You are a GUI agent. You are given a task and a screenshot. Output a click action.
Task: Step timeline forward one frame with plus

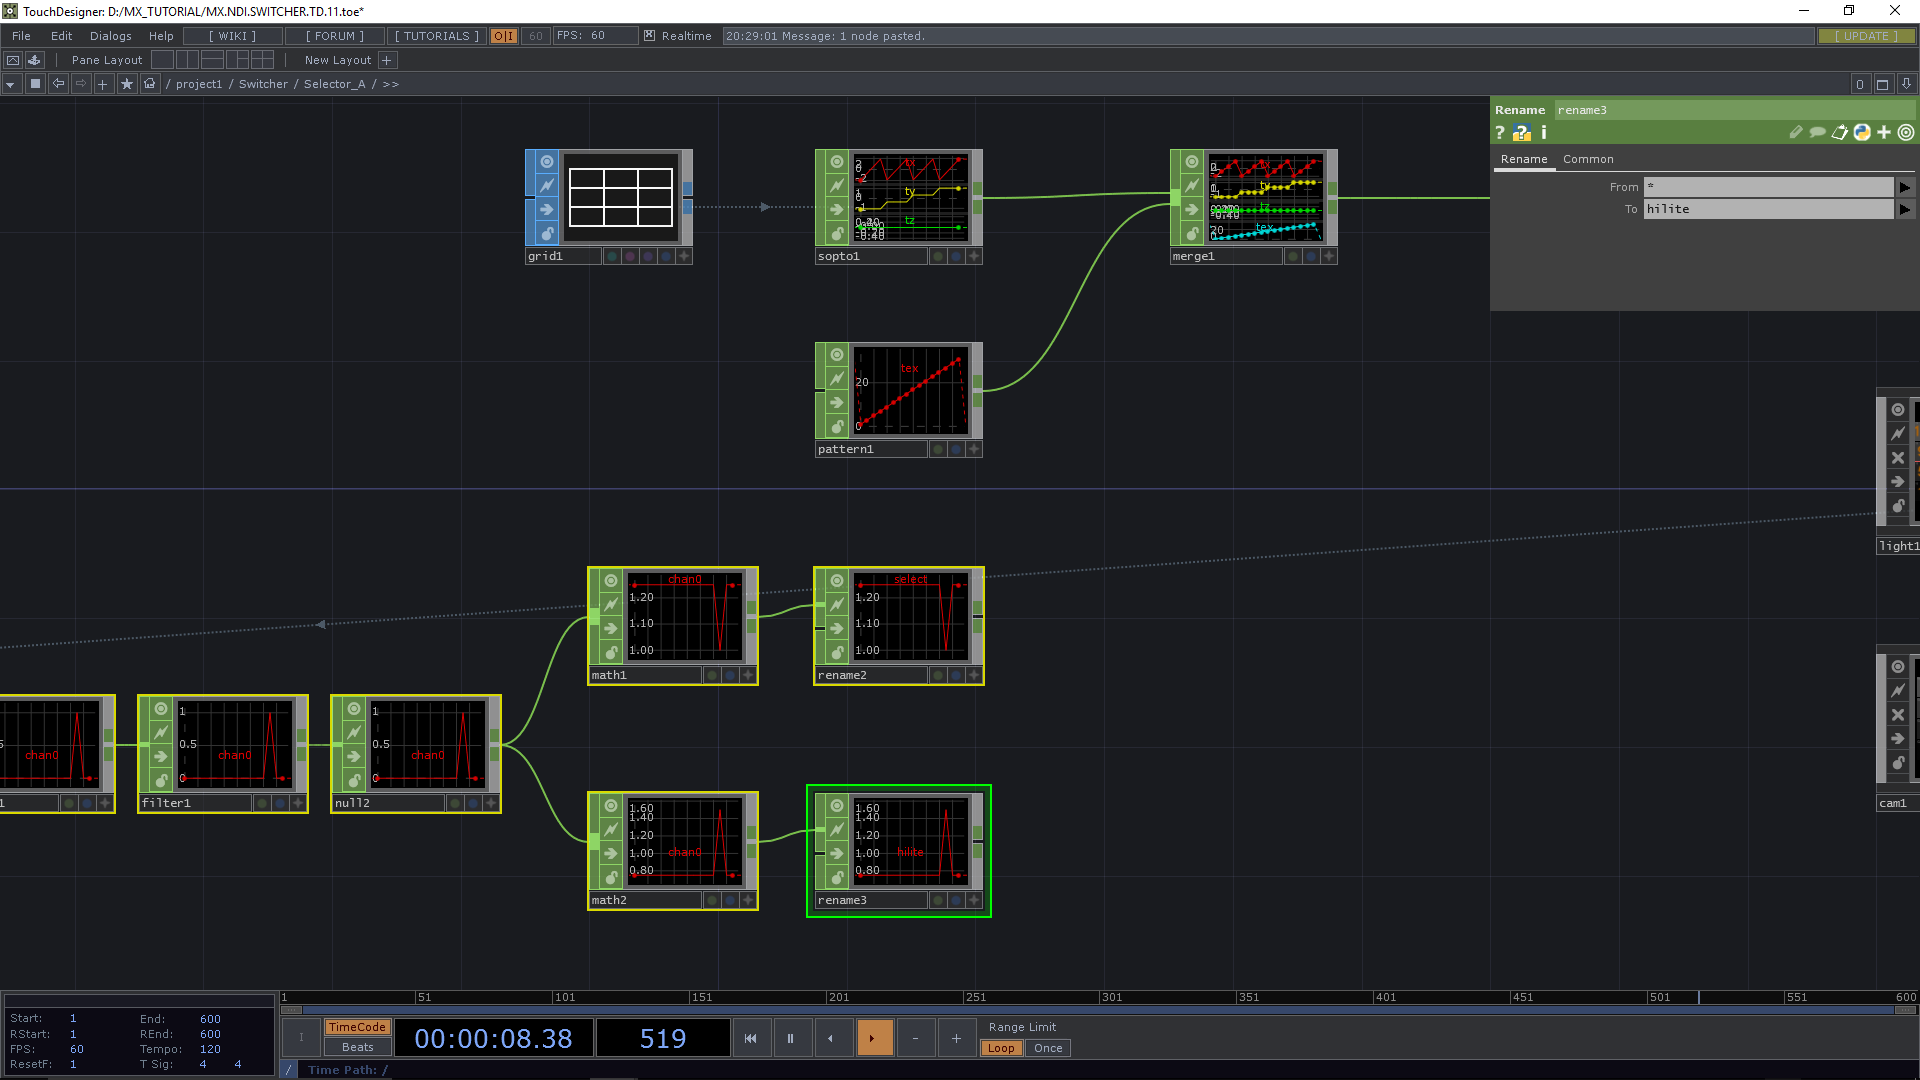pos(956,1038)
